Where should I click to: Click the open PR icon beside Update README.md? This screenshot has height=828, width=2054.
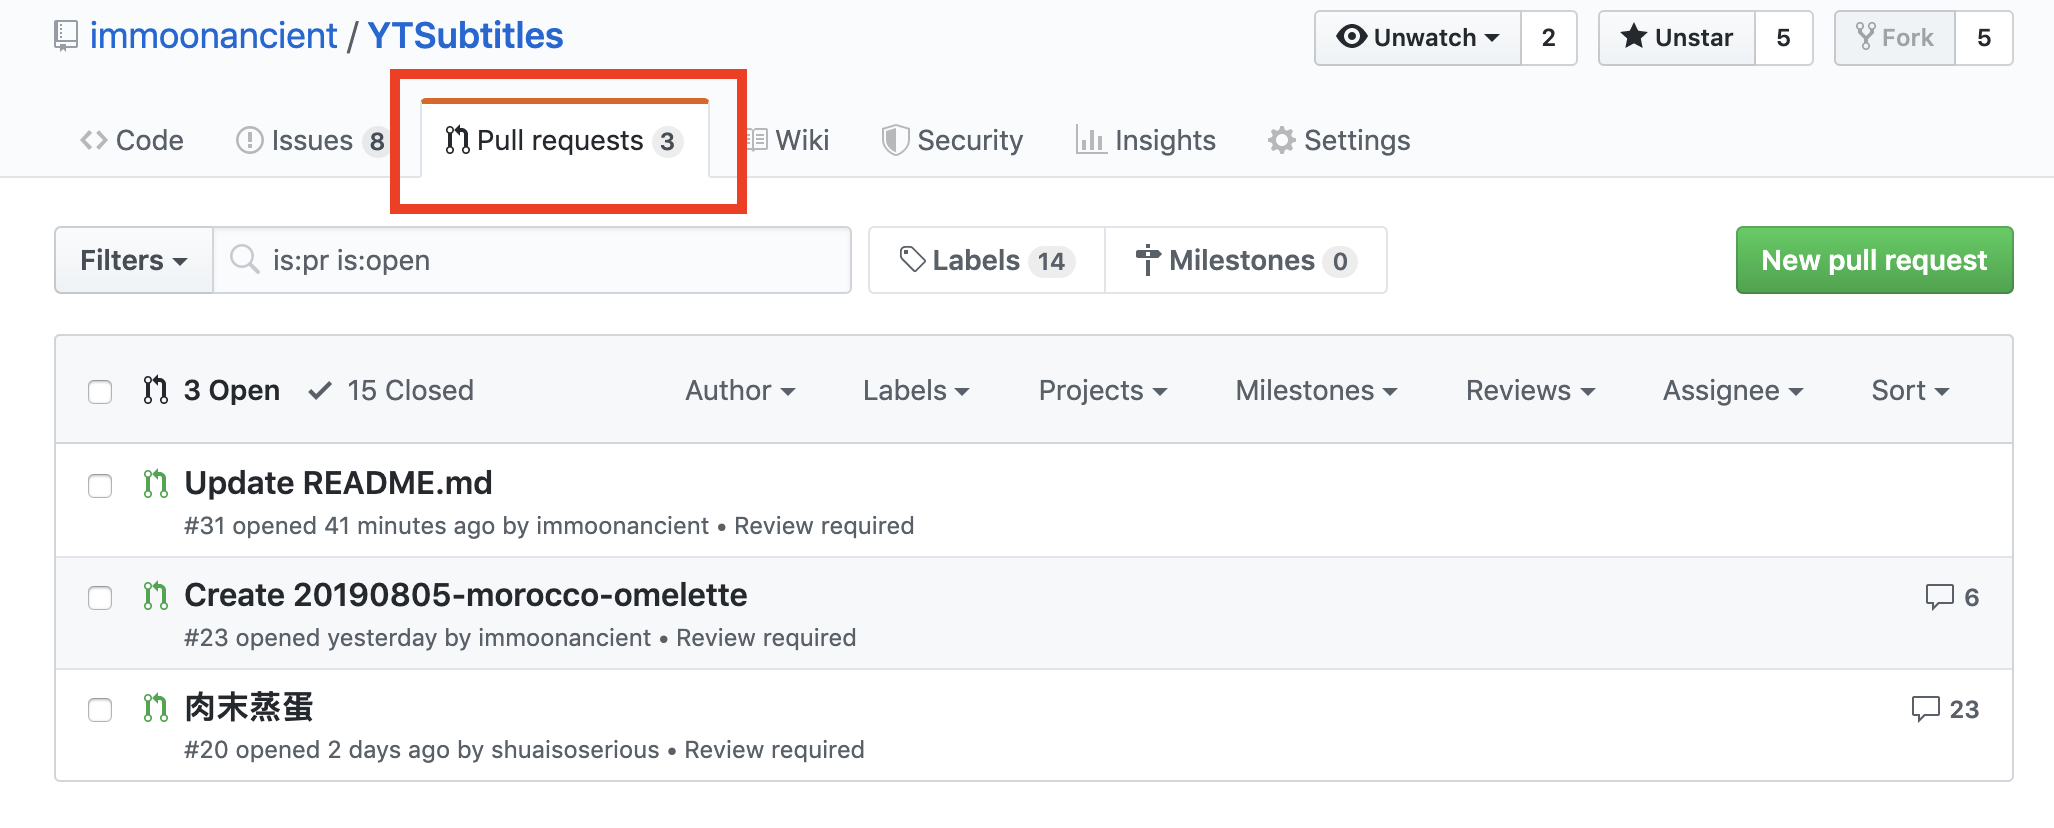tap(155, 484)
